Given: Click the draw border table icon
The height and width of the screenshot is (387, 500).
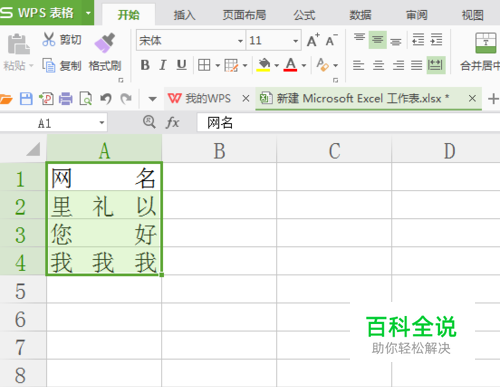Looking at the screenshot, I should tap(231, 65).
